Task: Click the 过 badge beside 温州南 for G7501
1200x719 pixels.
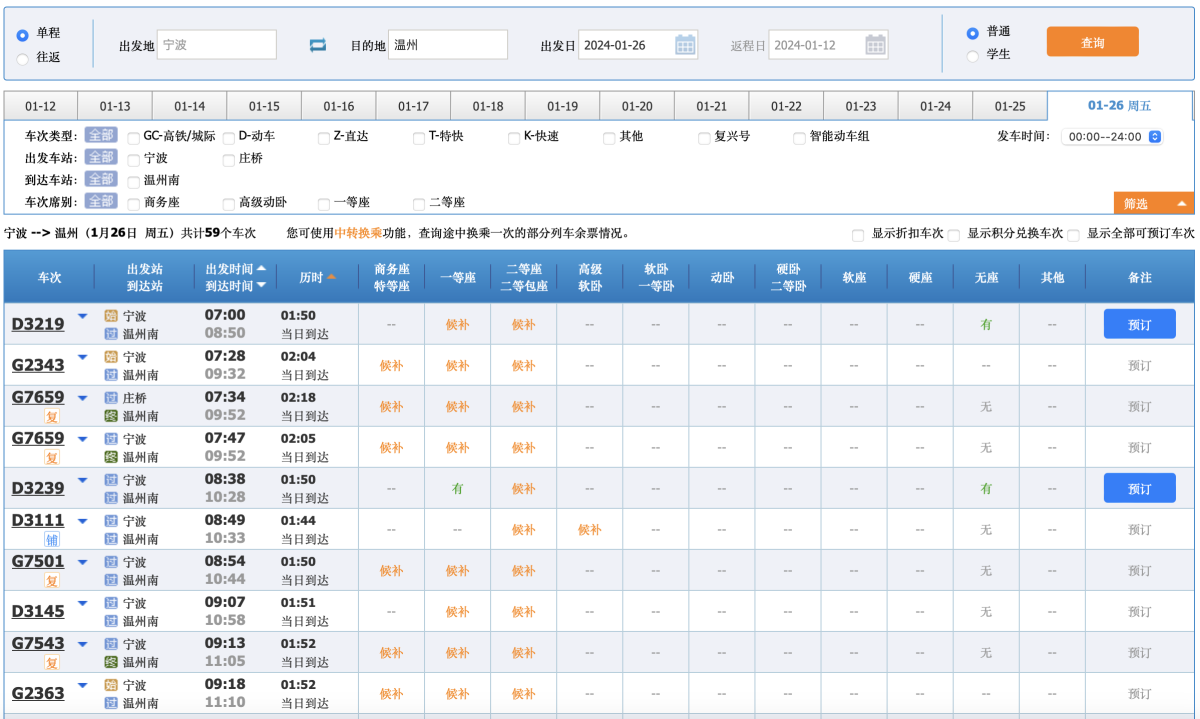Action: (x=112, y=580)
